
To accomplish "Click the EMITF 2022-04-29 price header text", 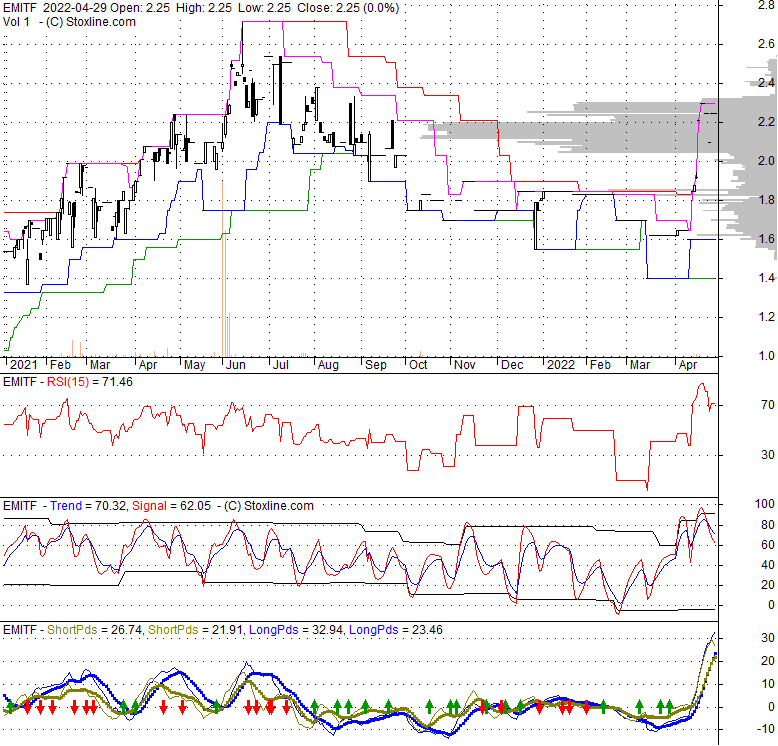I will (x=201, y=8).
